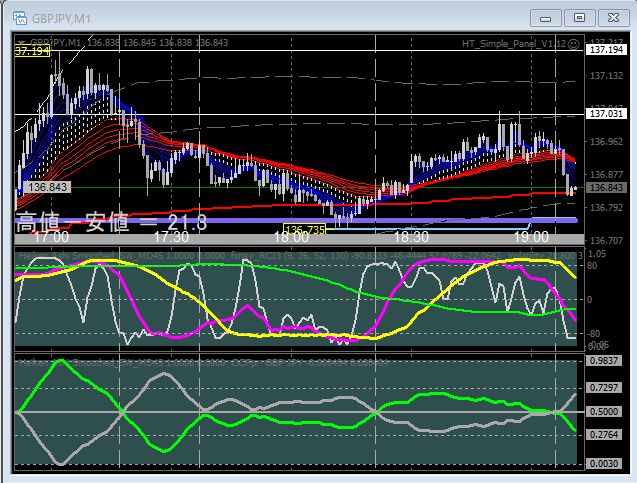Restore the GBPJPY chart window size
The image size is (637, 483).
coord(579,17)
